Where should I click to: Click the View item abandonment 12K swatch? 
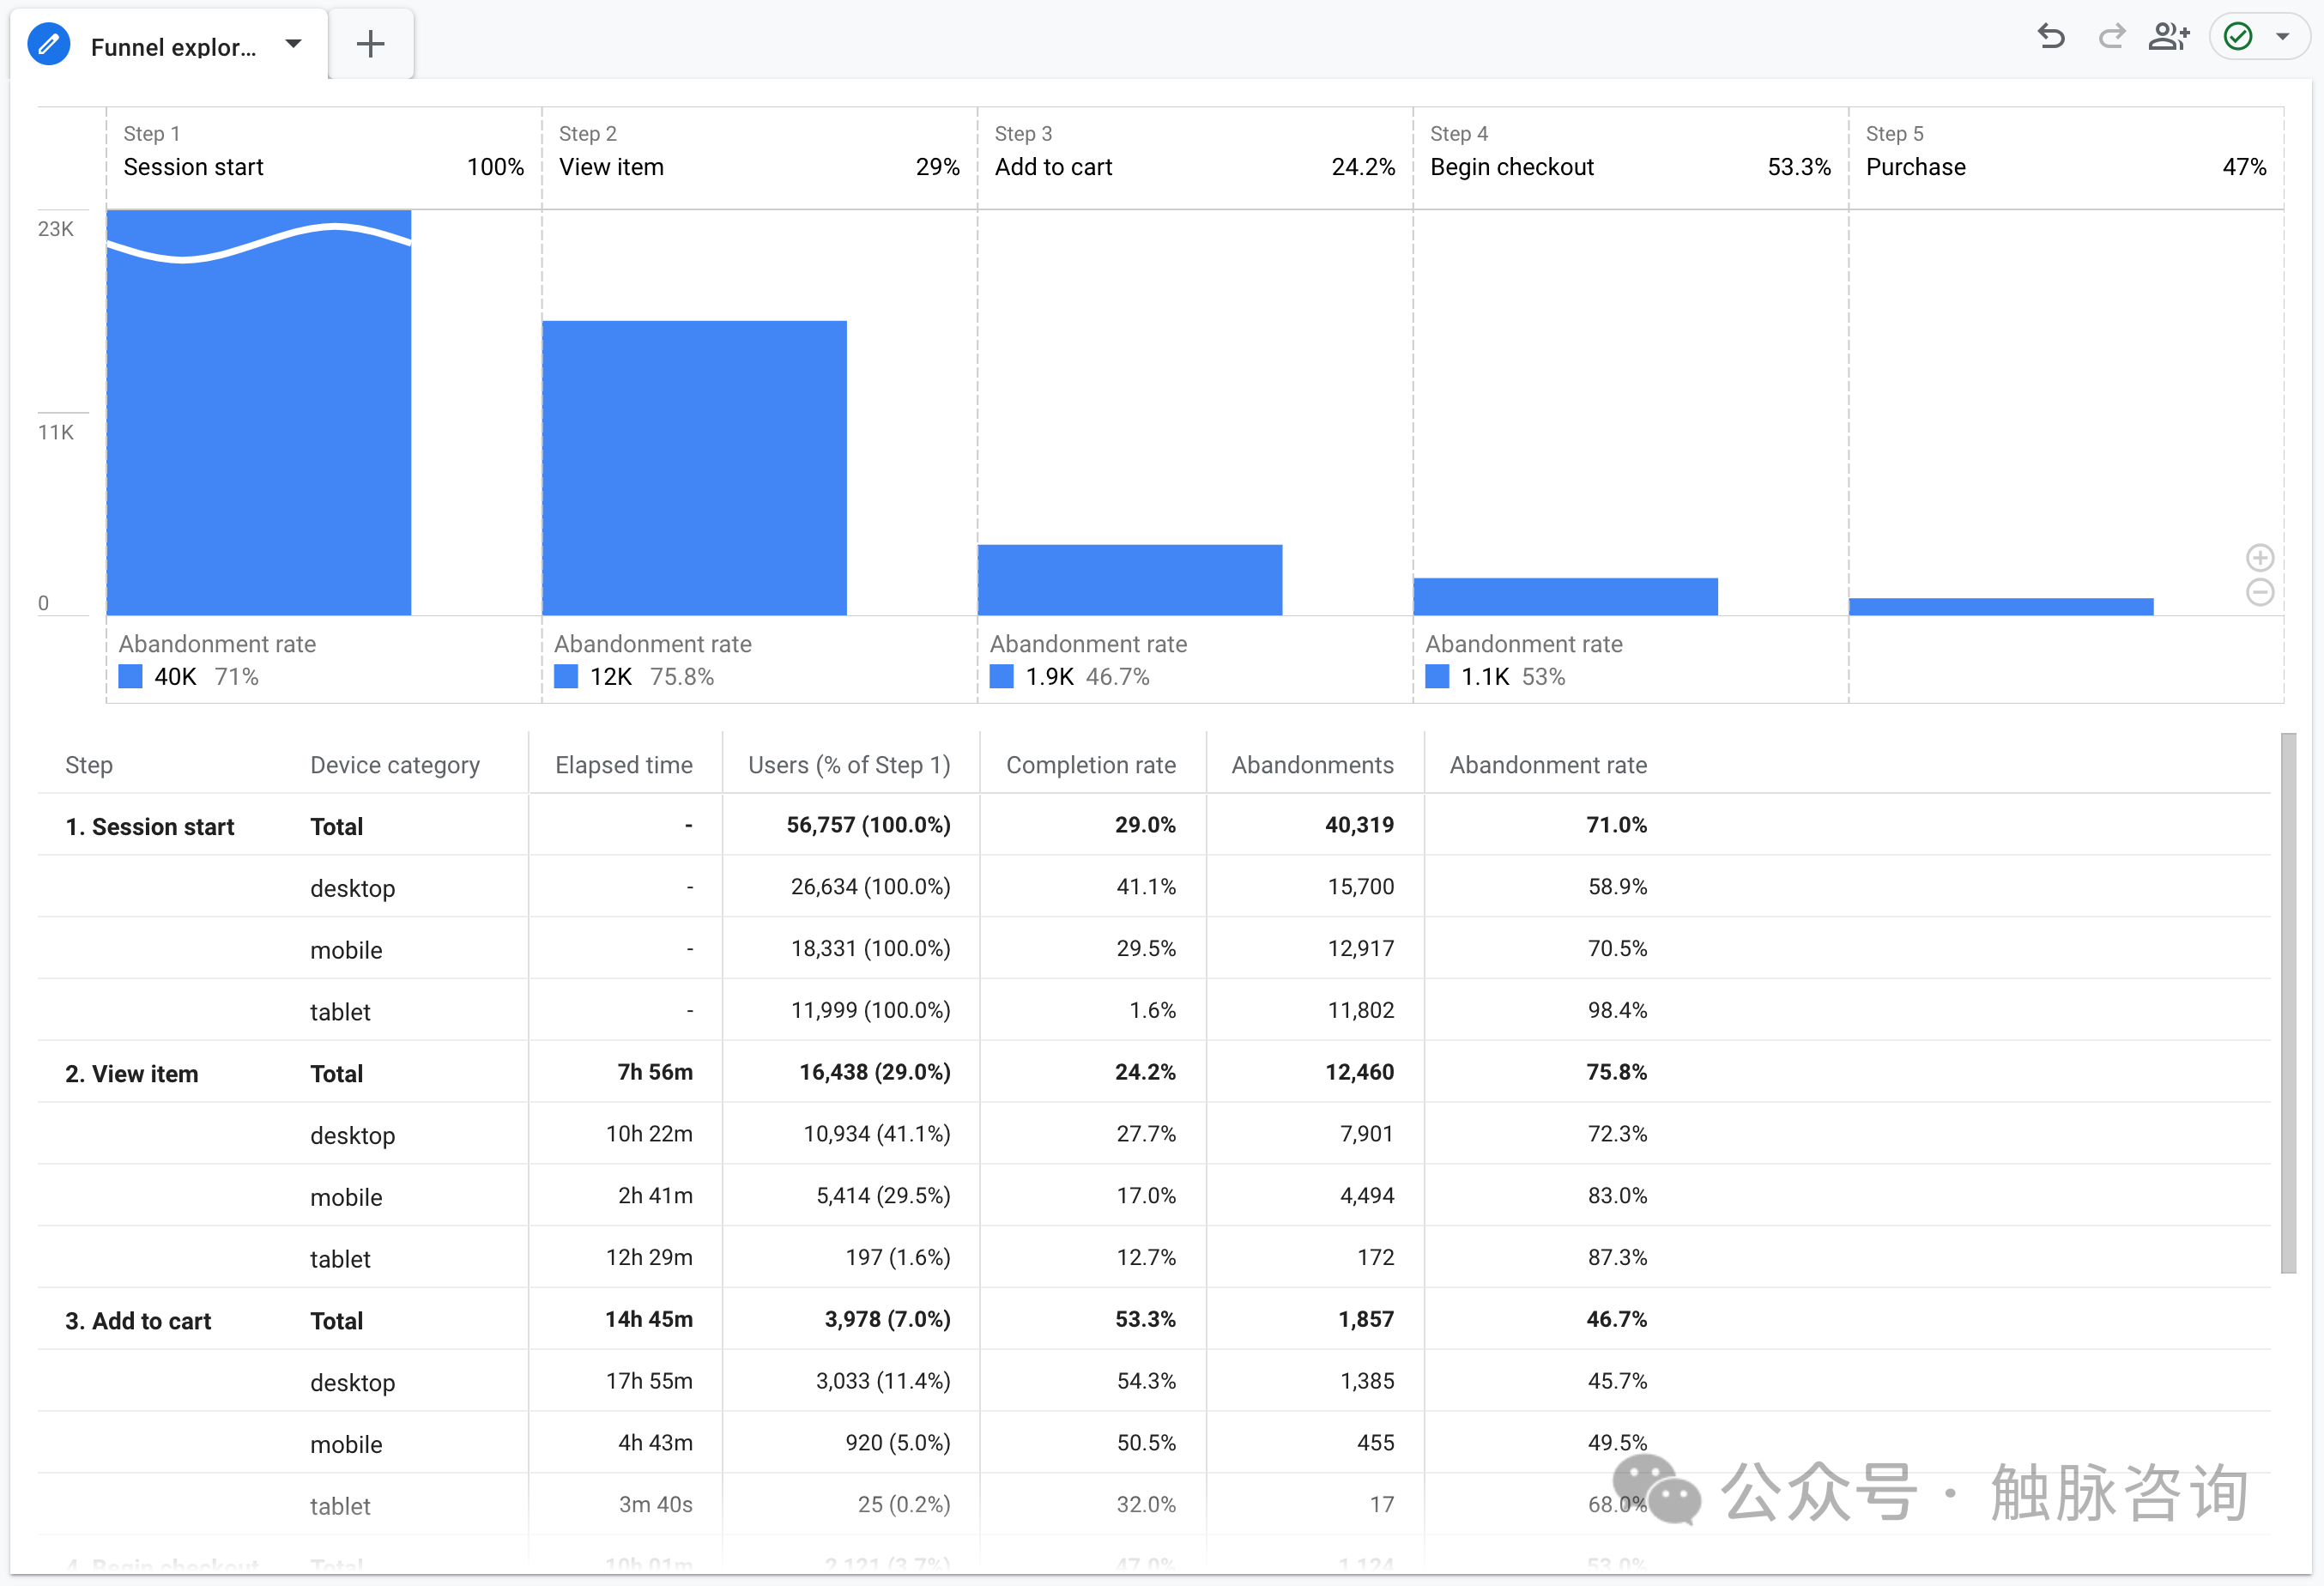point(566,677)
